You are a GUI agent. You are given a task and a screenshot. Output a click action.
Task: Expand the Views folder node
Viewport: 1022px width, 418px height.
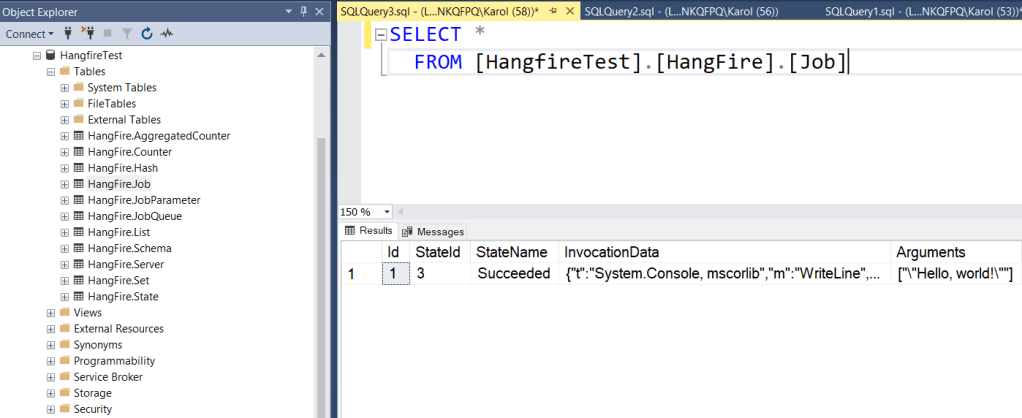[x=51, y=312]
